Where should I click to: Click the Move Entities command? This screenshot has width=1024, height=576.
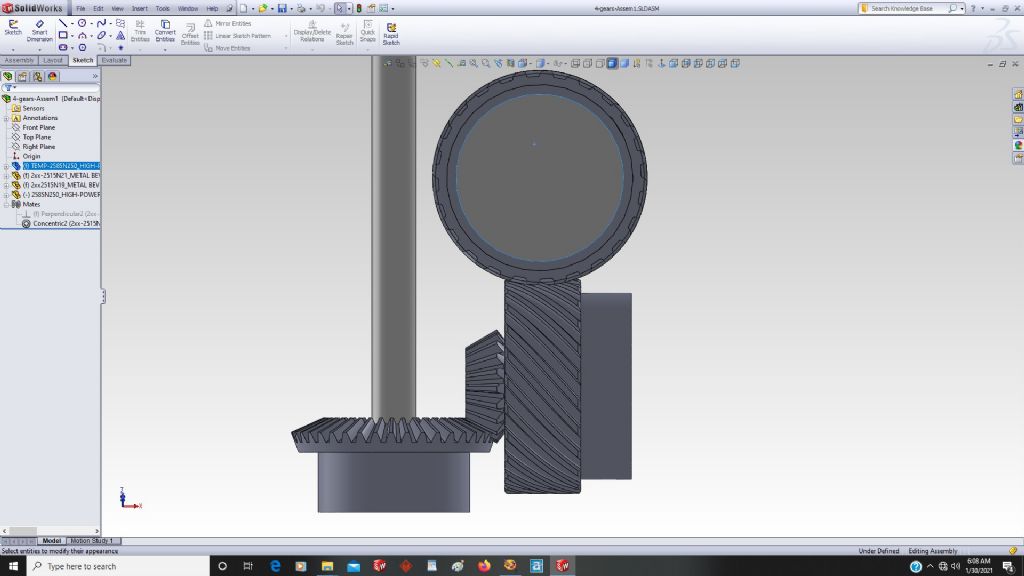pos(227,48)
